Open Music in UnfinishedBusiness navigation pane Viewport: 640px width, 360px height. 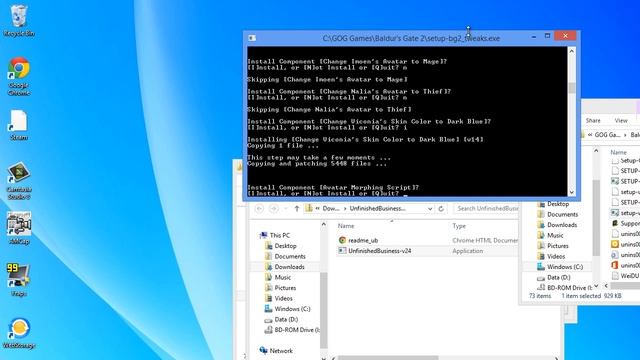pos(278,277)
